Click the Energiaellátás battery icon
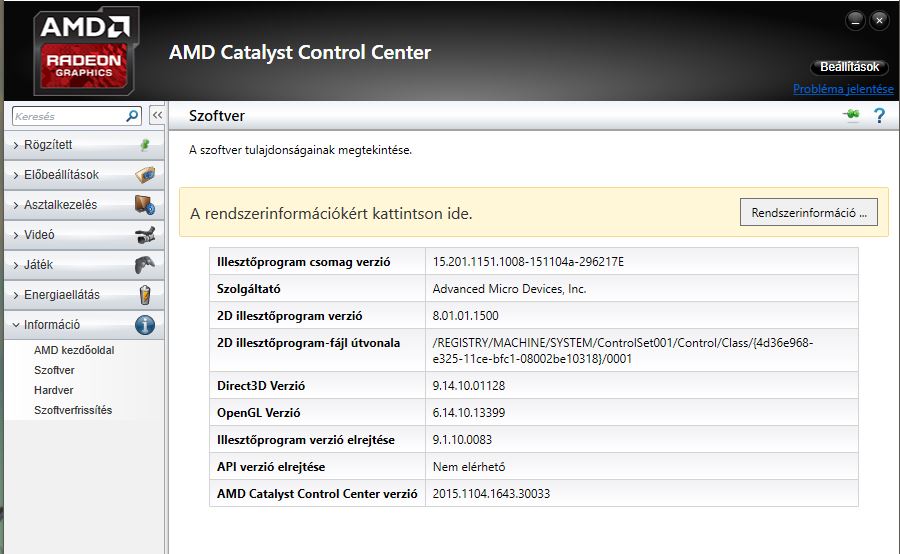 145,295
